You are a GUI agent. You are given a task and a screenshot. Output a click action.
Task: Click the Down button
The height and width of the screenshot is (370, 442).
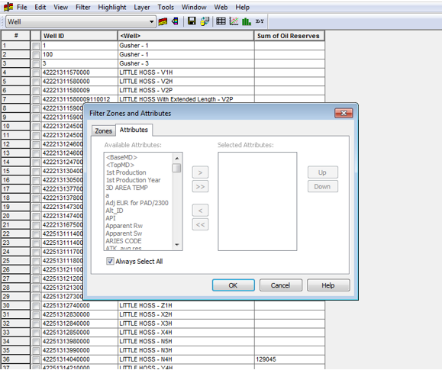tap(322, 187)
